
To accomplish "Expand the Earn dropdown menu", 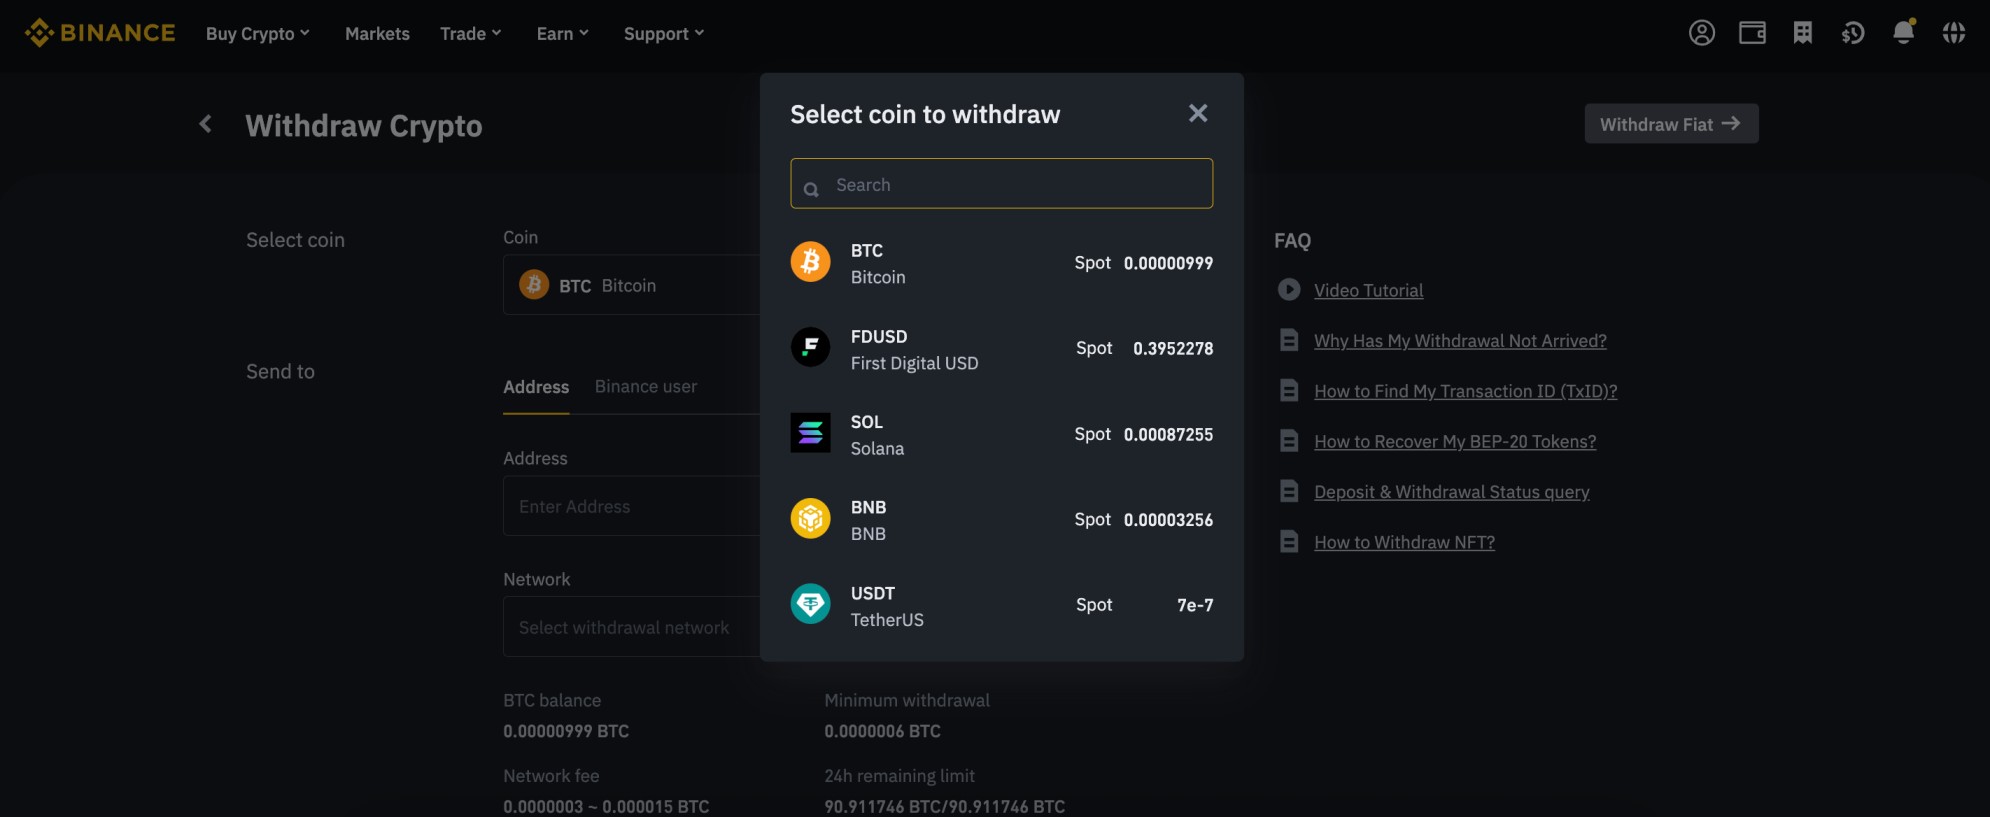I will pos(562,34).
